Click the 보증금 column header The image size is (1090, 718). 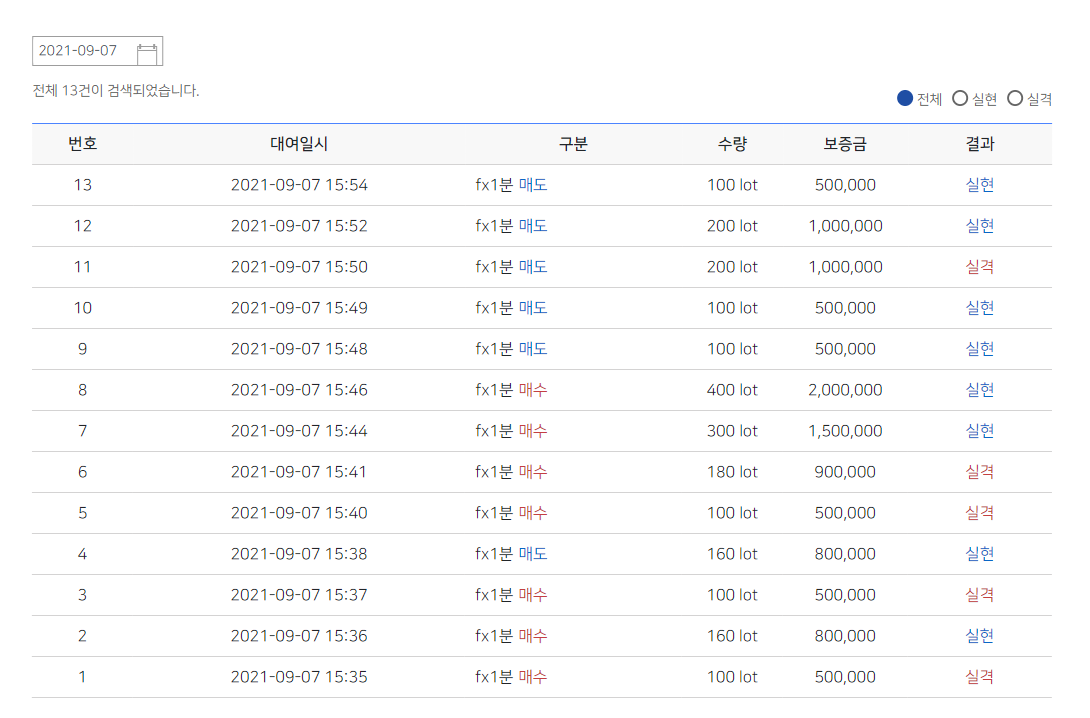[x=845, y=144]
